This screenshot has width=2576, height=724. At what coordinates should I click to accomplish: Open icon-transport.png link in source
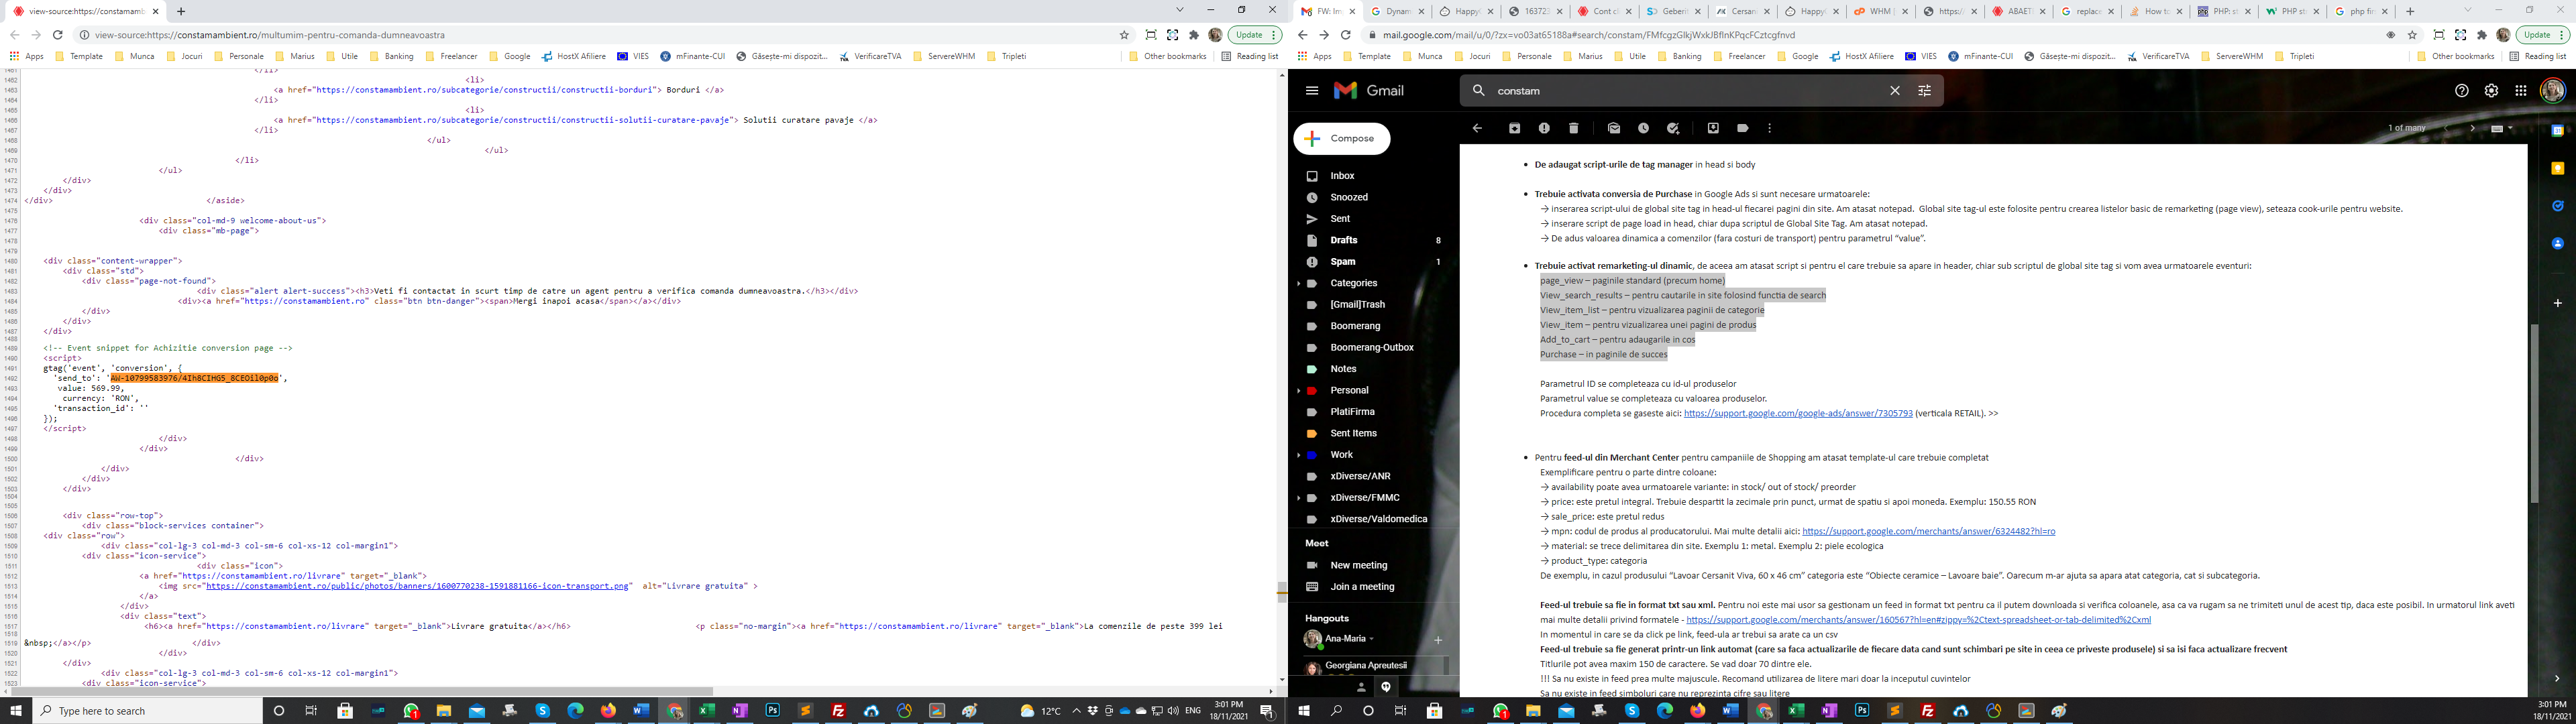coord(417,586)
